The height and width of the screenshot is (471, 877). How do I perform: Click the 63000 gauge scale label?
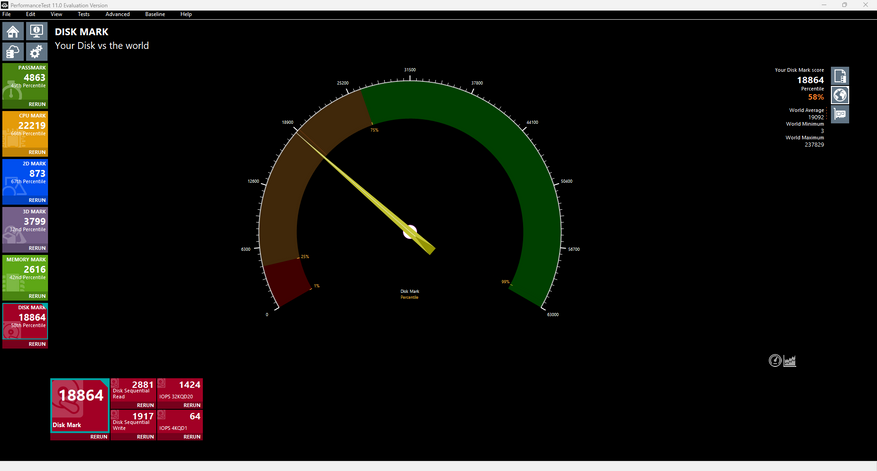click(553, 314)
